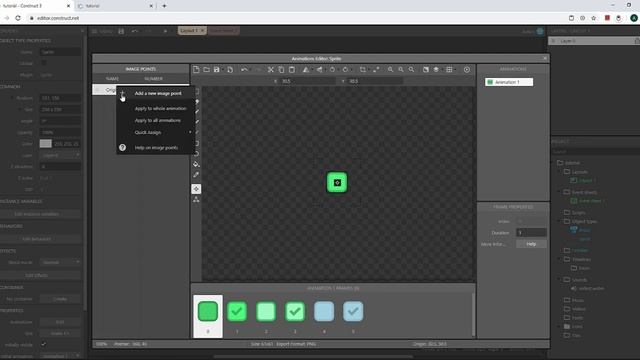Select the cut scissors icon
The height and width of the screenshot is (360, 640).
(271, 70)
